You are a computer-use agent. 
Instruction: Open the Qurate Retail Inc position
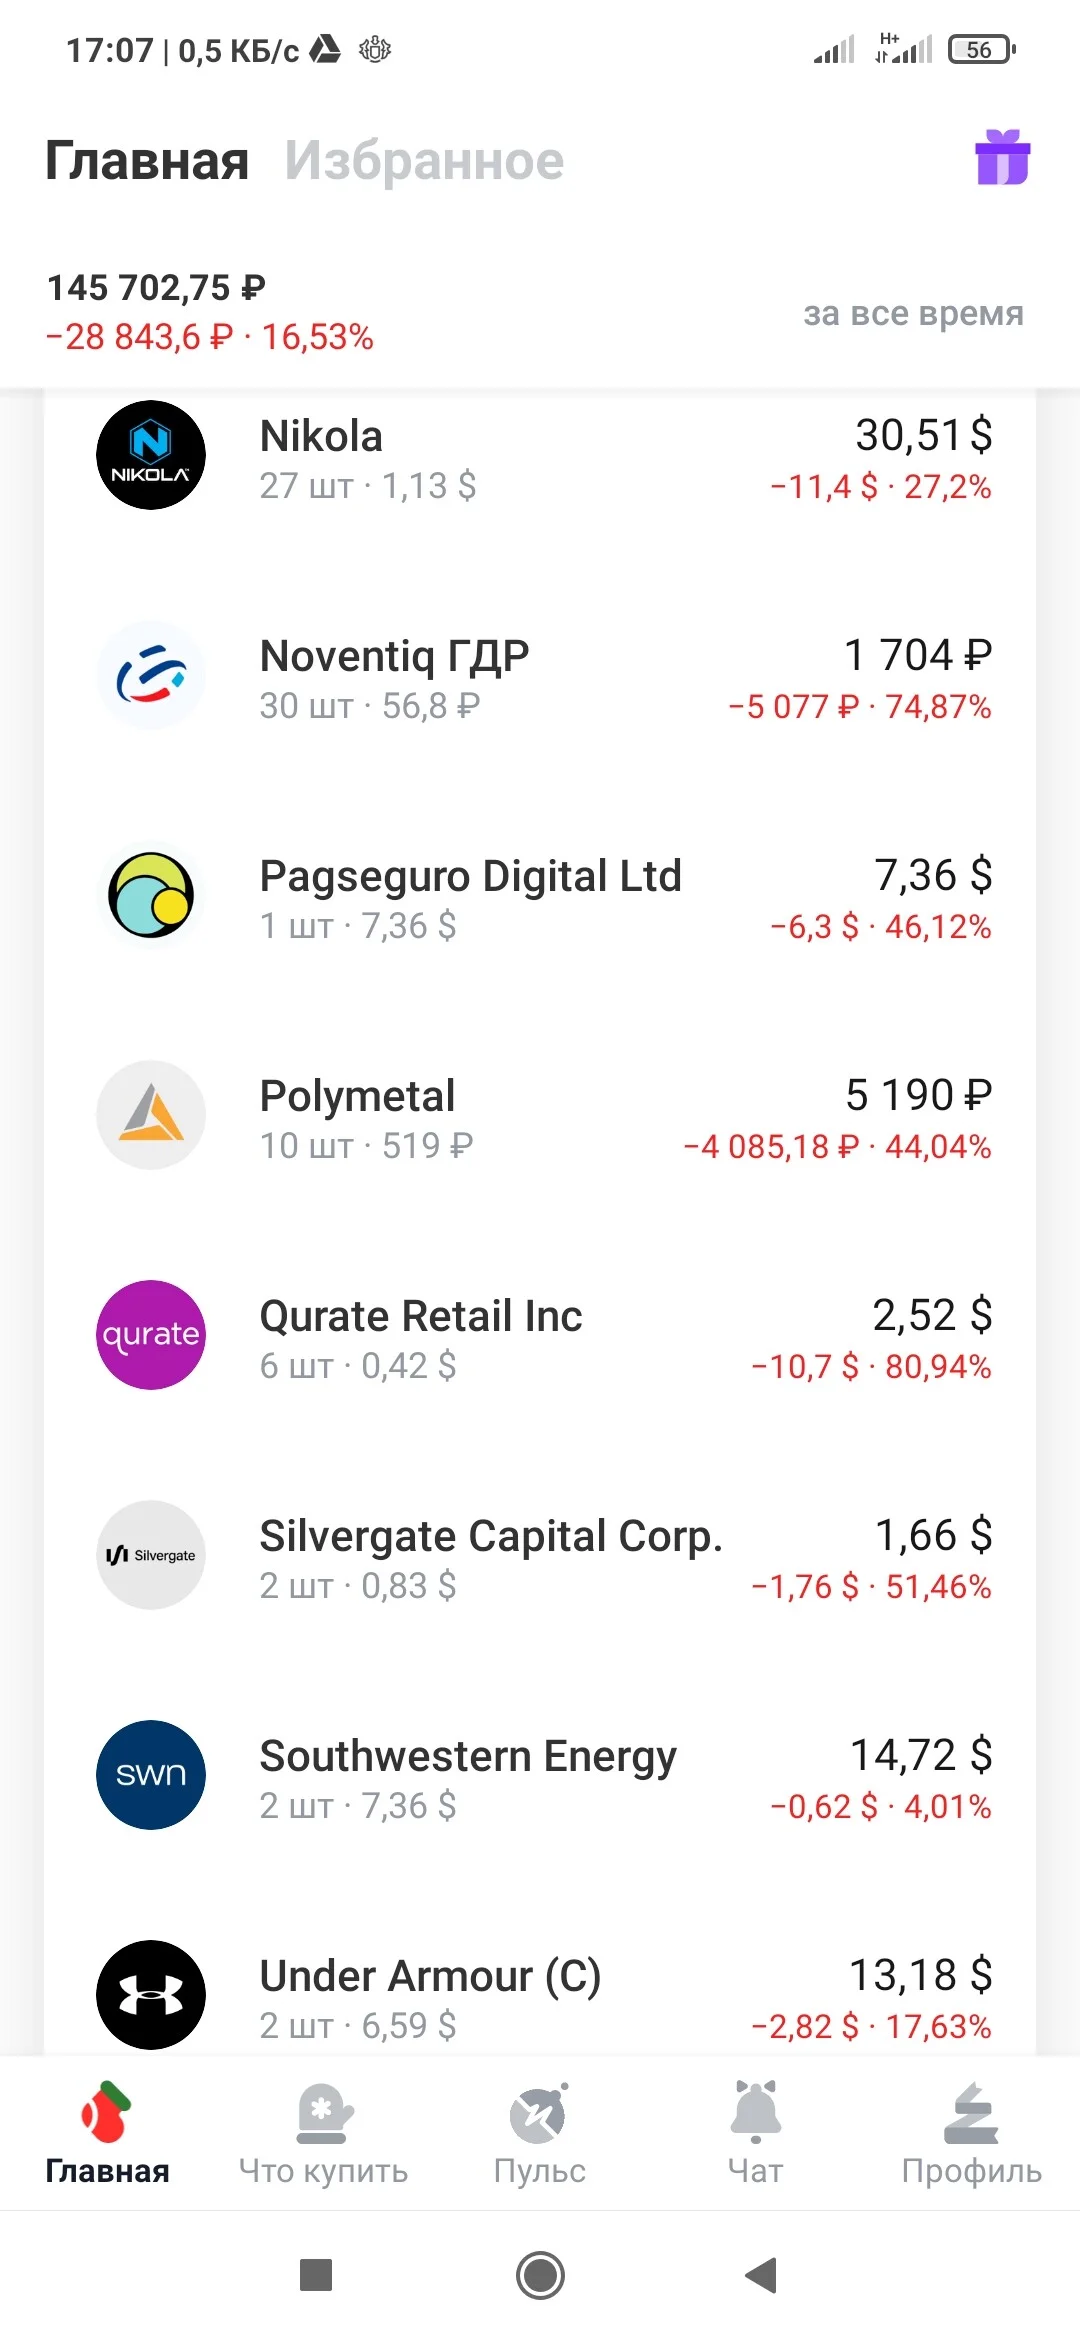click(540, 1335)
